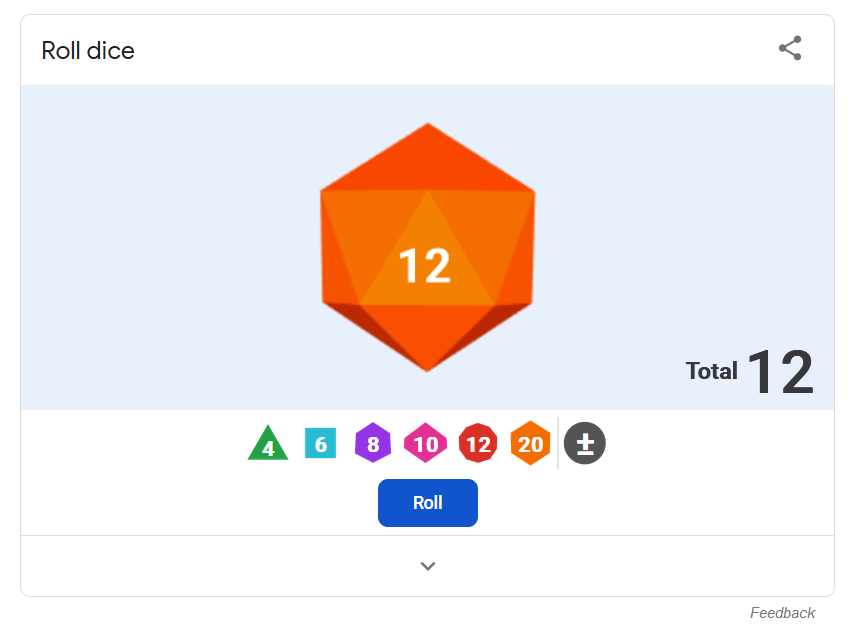Expand the card with the bottom chevron
This screenshot has width=856, height=642.
[x=427, y=566]
